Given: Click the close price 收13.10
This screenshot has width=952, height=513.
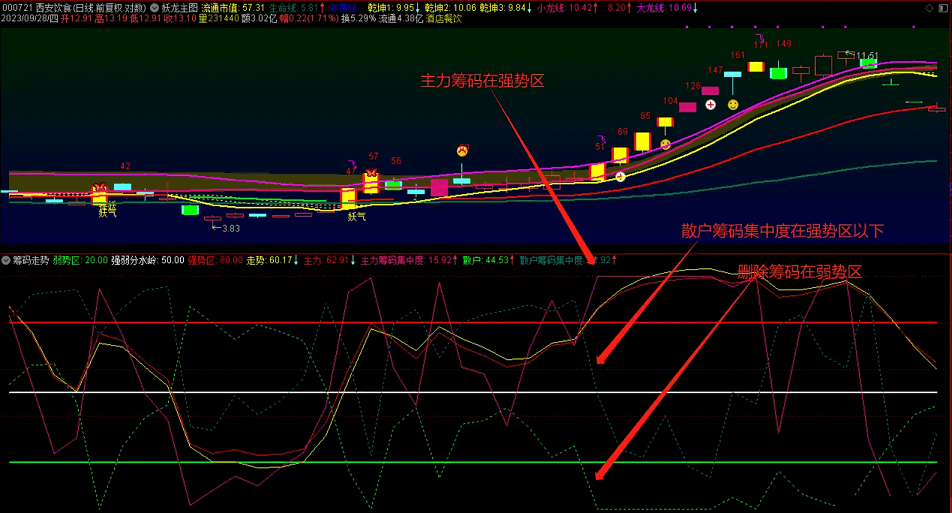Looking at the screenshot, I should point(180,19).
